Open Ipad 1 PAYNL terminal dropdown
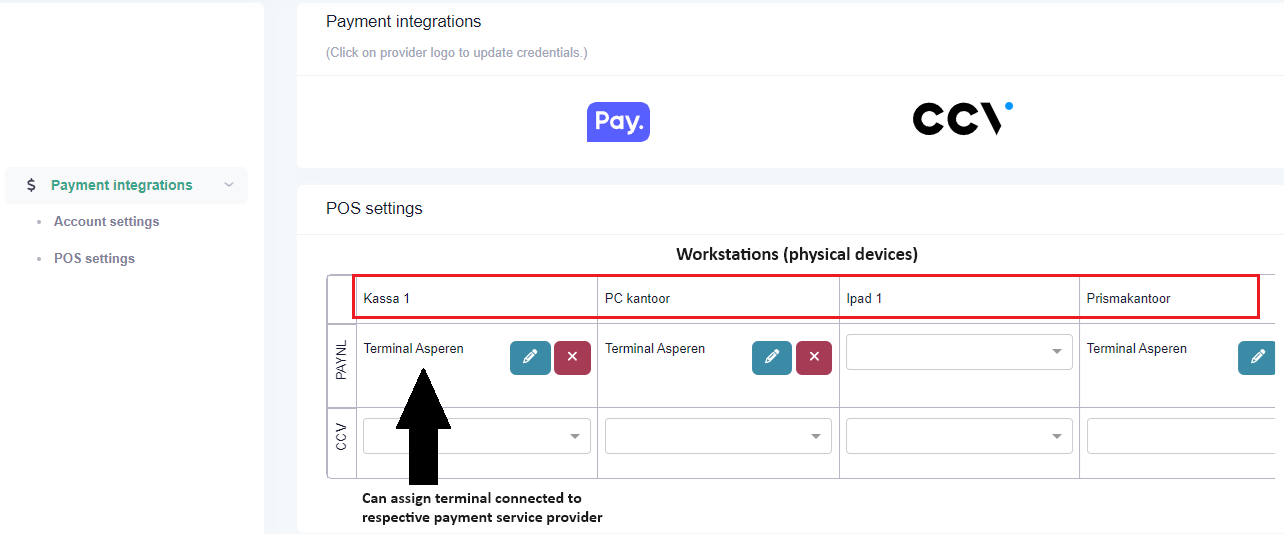 958,352
